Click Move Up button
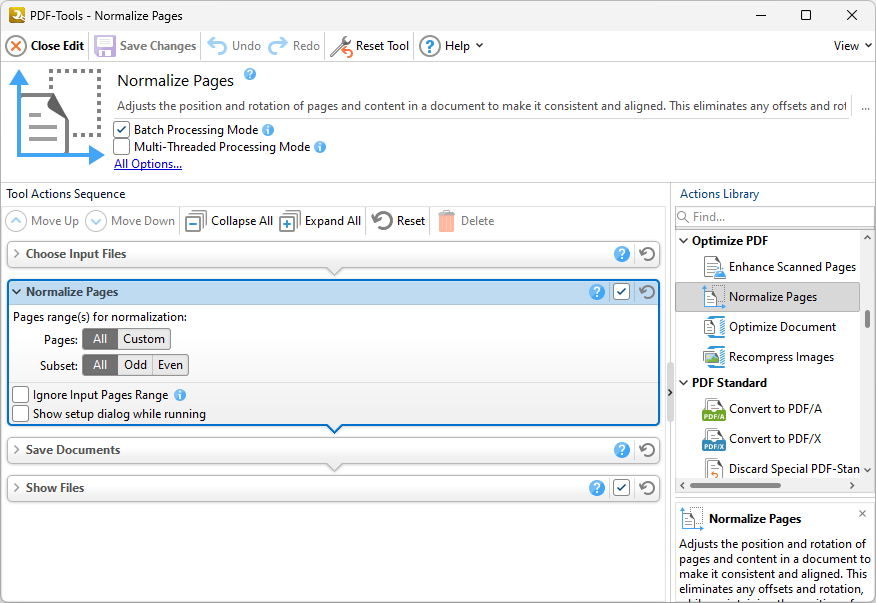The width and height of the screenshot is (876, 603). pyautogui.click(x=43, y=221)
